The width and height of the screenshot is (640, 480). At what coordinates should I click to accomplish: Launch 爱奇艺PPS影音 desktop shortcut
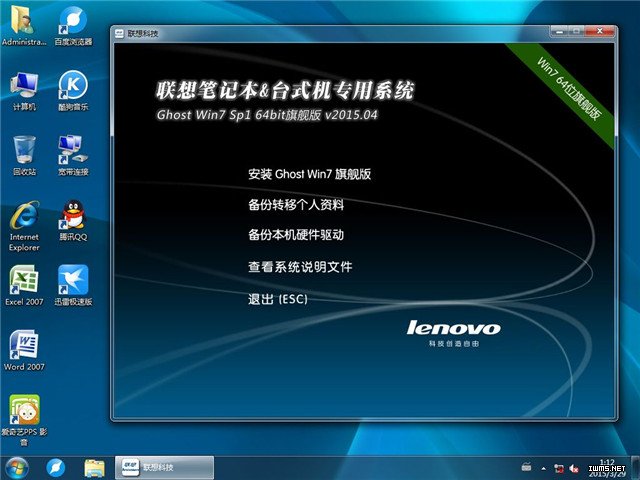tap(24, 420)
